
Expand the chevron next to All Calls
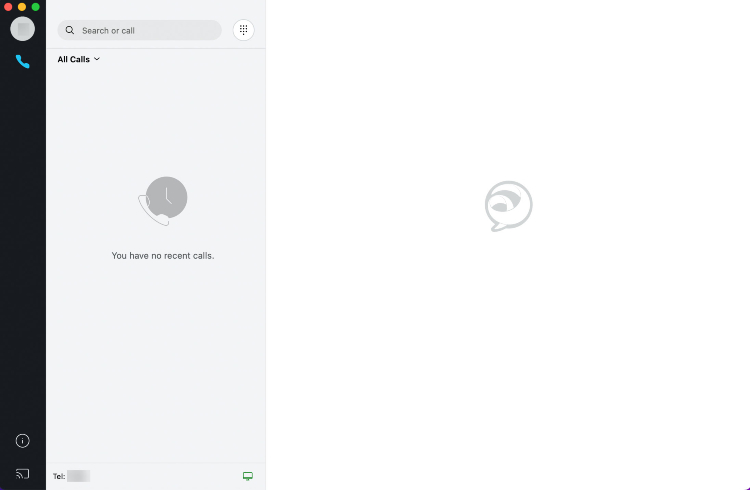(x=97, y=59)
